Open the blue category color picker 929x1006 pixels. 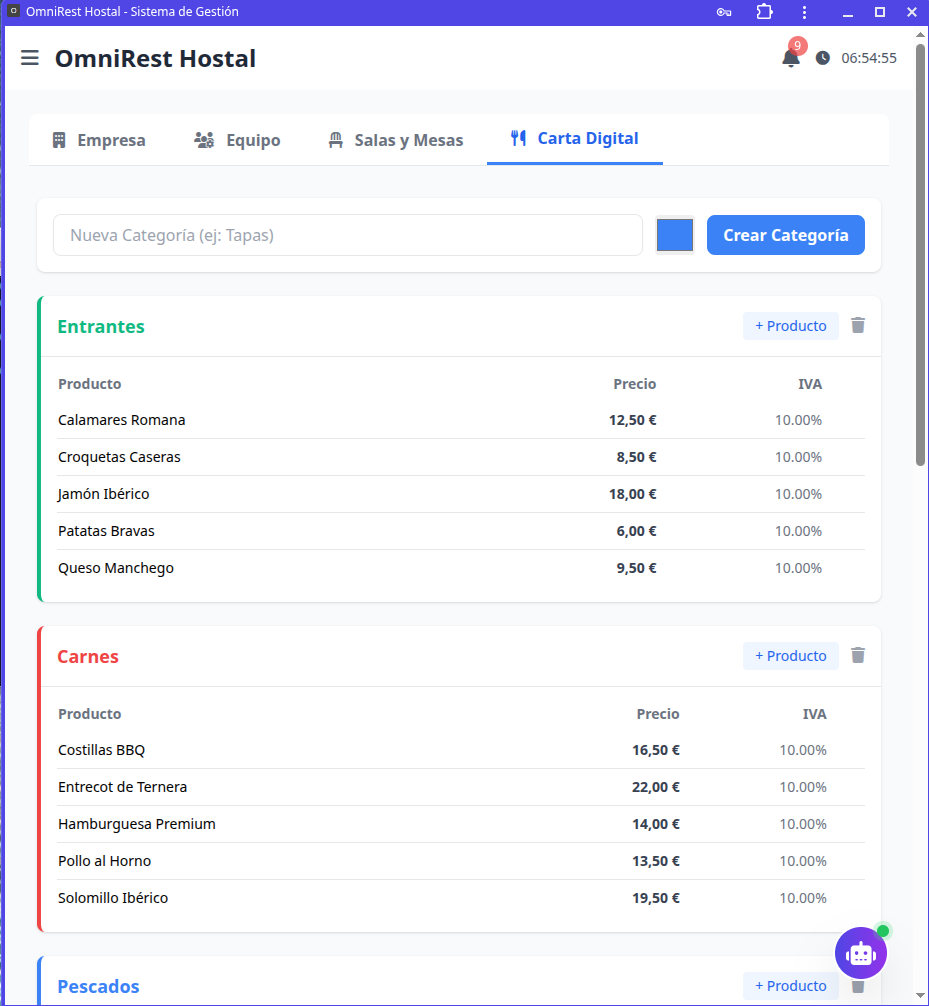coord(675,235)
